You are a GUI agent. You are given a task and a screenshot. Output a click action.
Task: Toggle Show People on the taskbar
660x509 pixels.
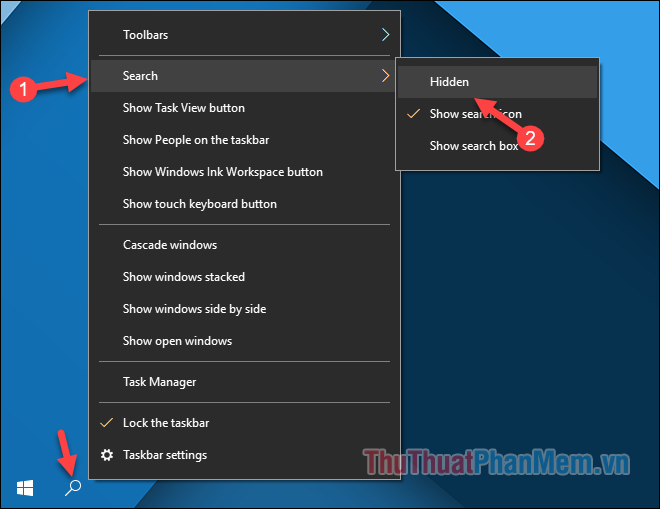245,140
